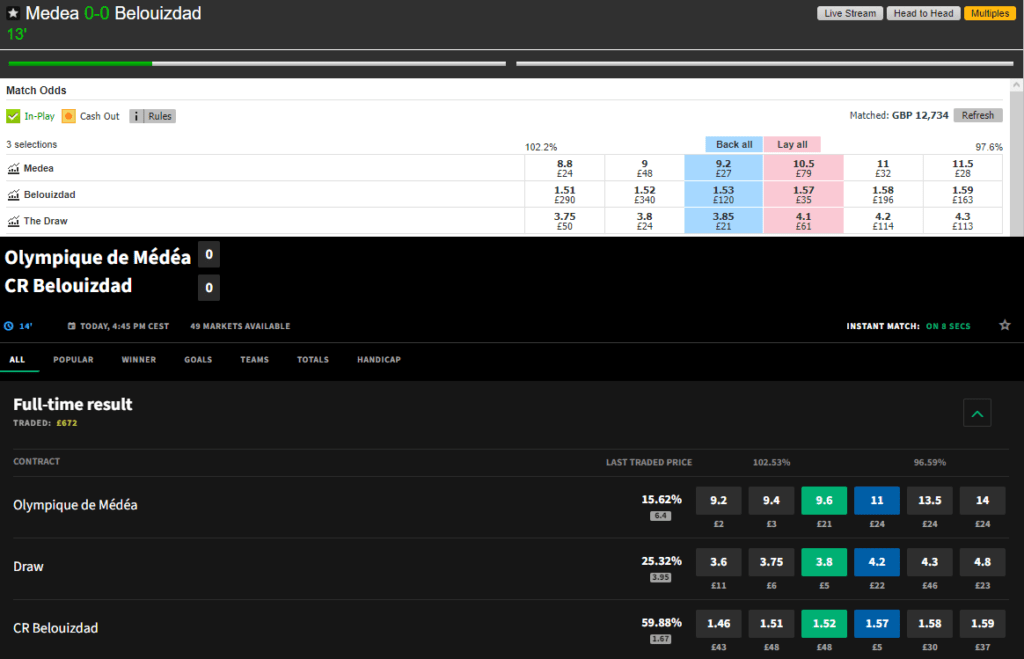Back Medea at 9.2 in Match Odds

click(724, 168)
